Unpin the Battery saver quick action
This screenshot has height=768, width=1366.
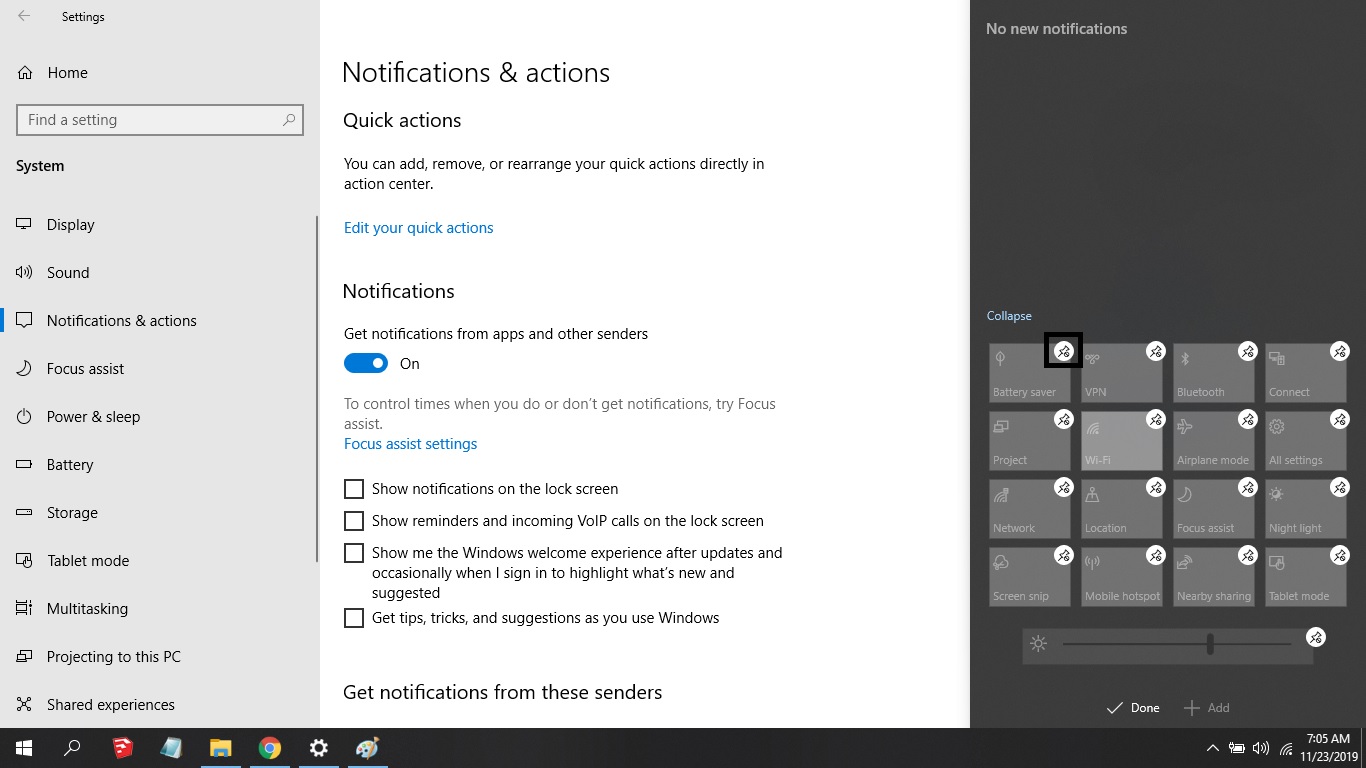pos(1064,351)
